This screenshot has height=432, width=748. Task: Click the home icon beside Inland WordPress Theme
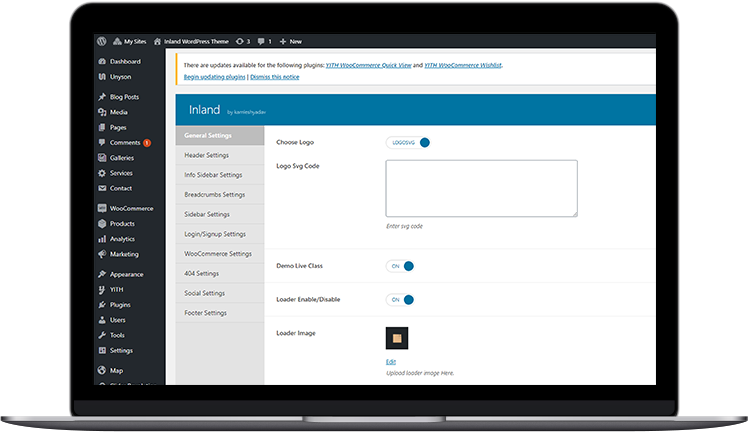click(157, 41)
